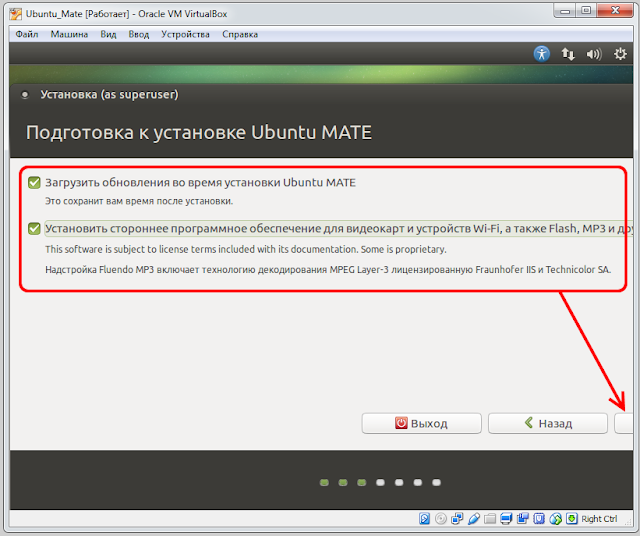Open the Устройства menu
The width and height of the screenshot is (640, 536).
(185, 34)
